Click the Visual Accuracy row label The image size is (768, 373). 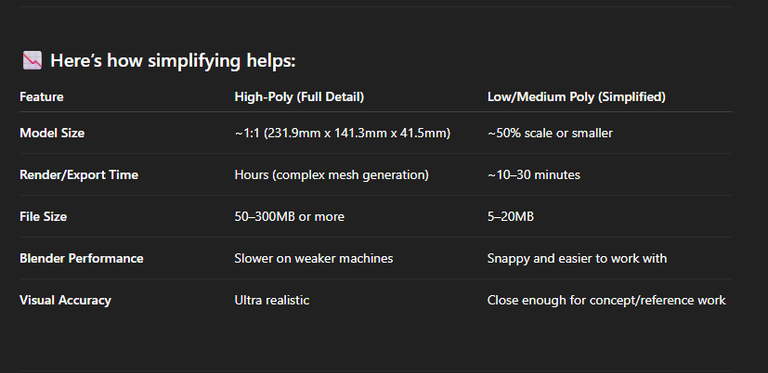pyautogui.click(x=65, y=300)
